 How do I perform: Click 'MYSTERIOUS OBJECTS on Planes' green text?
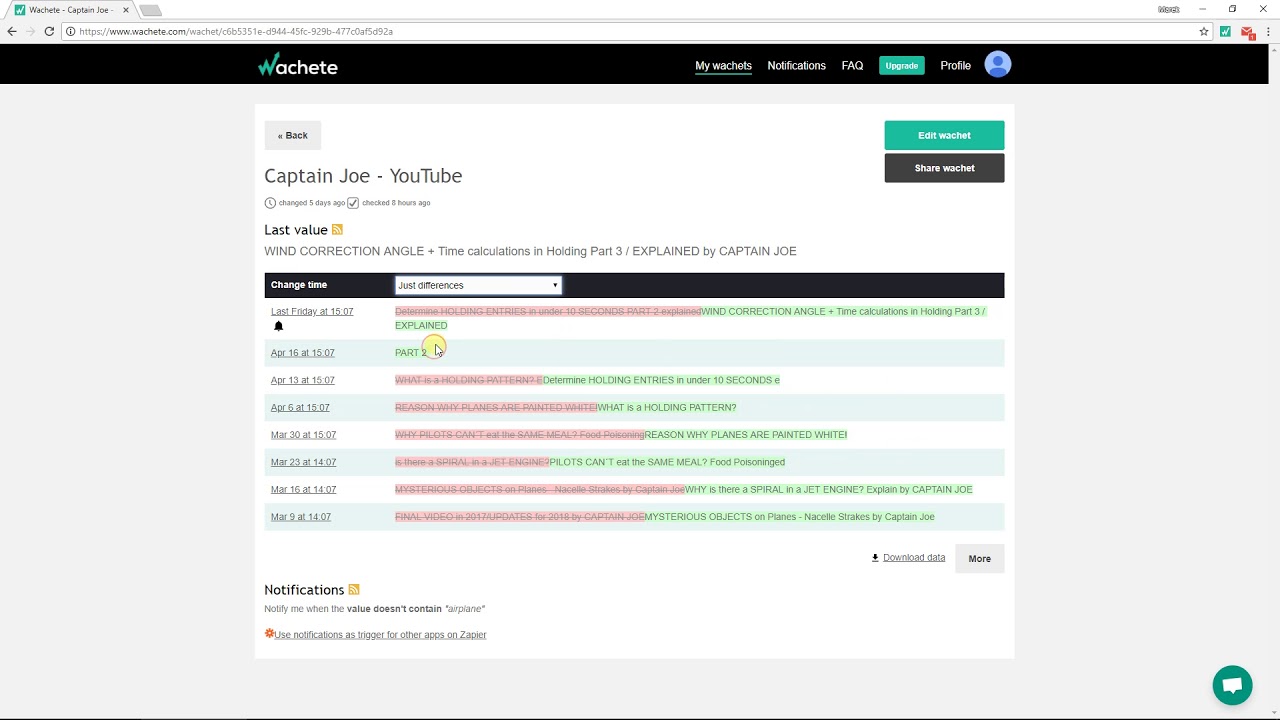[790, 517]
